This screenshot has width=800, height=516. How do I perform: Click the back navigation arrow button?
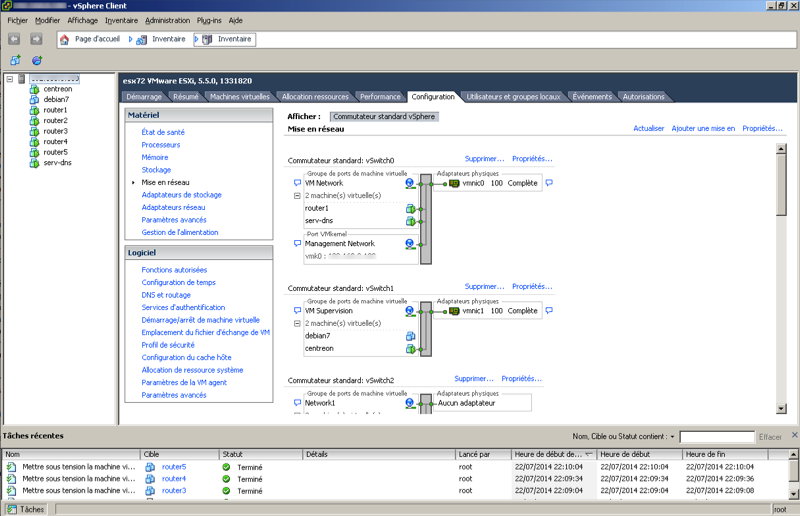pos(14,39)
